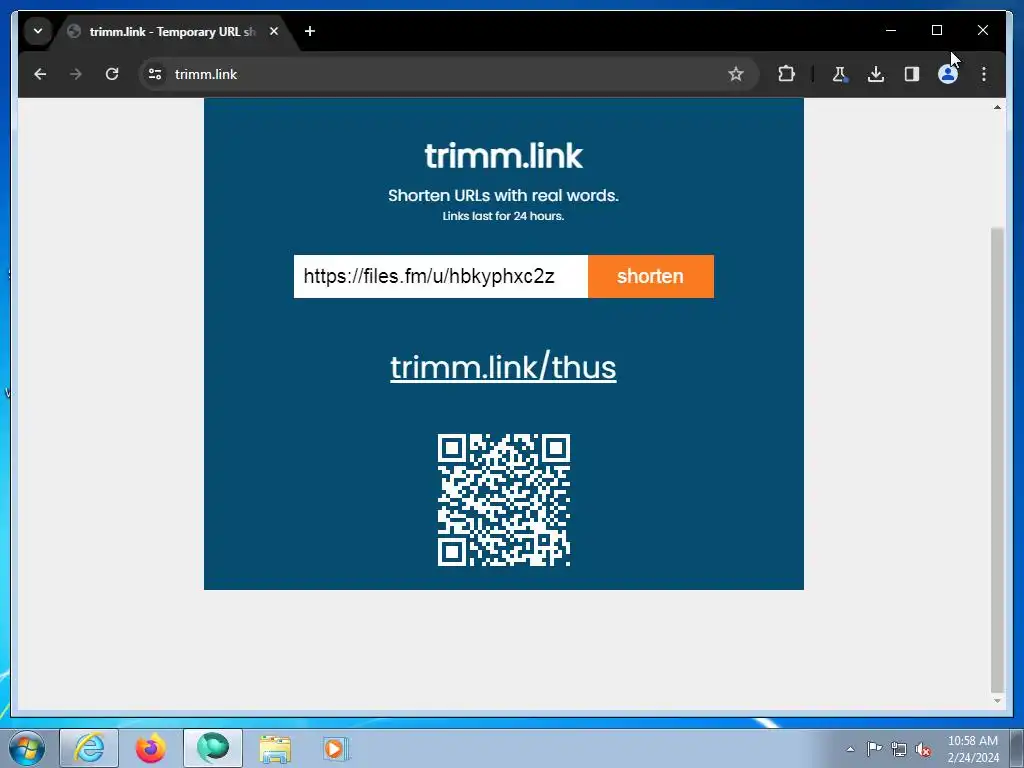
Task: Open Chrome Labs flask icon
Action: 840,74
